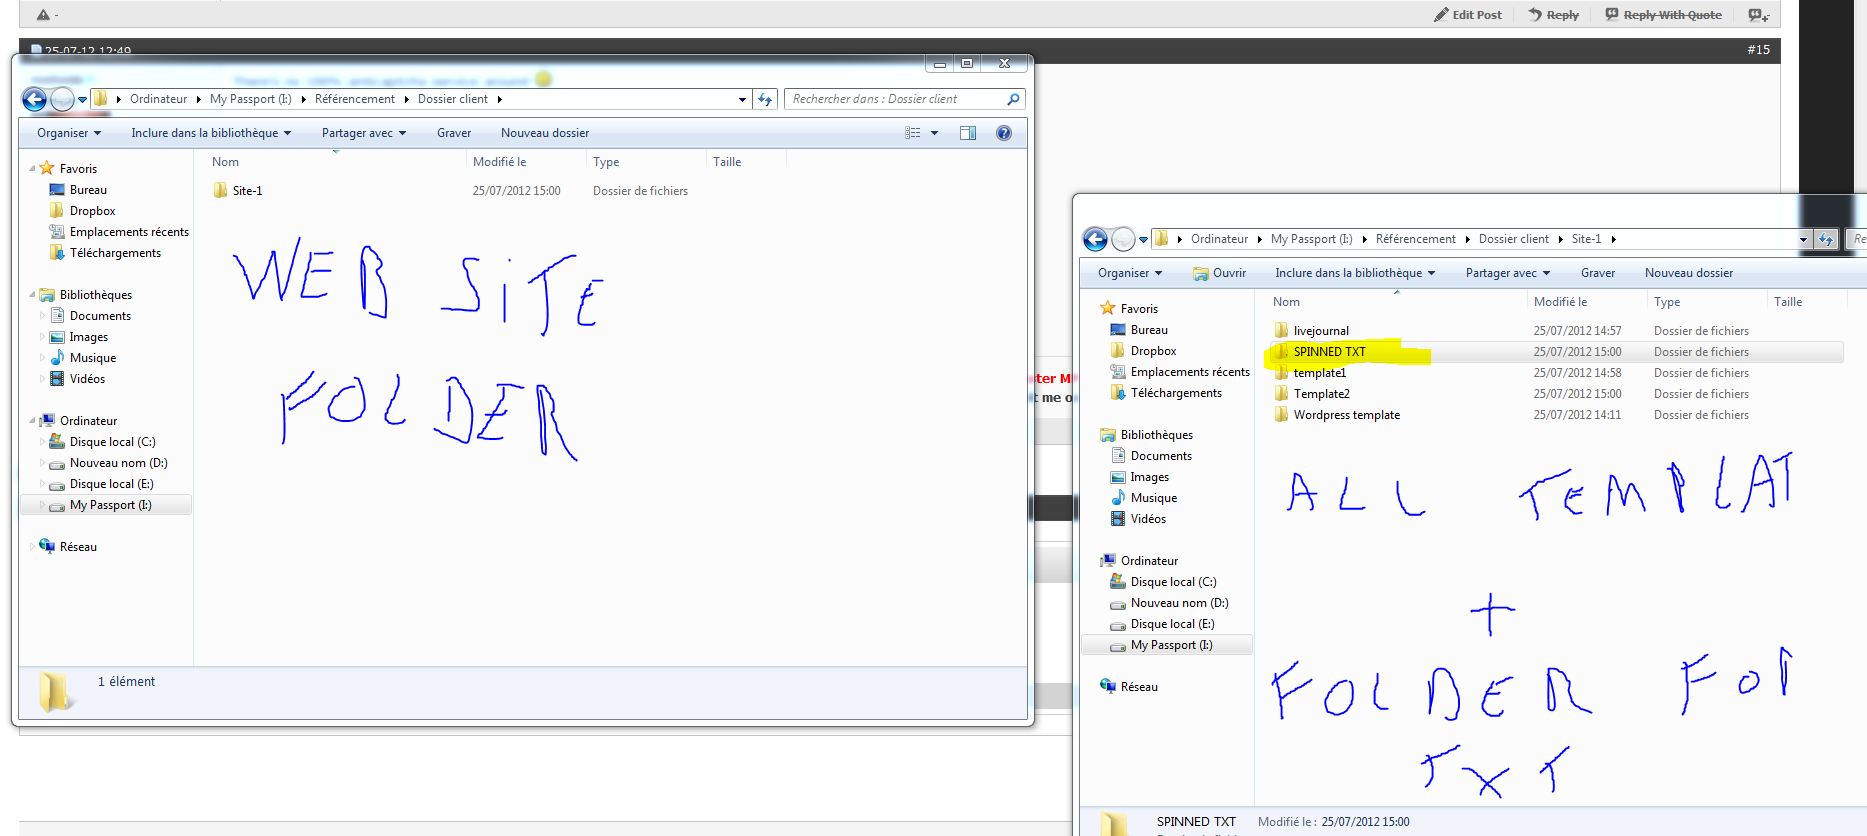Image resolution: width=1867 pixels, height=836 pixels.
Task: Open Inclure dans la bibliothèque in Dossier client window
Action: pos(211,133)
